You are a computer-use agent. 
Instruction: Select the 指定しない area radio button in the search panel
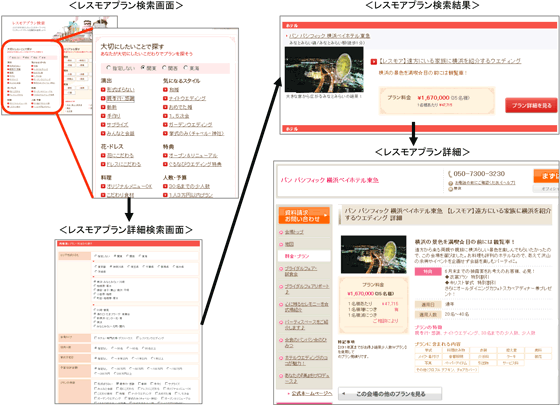pyautogui.click(x=109, y=68)
